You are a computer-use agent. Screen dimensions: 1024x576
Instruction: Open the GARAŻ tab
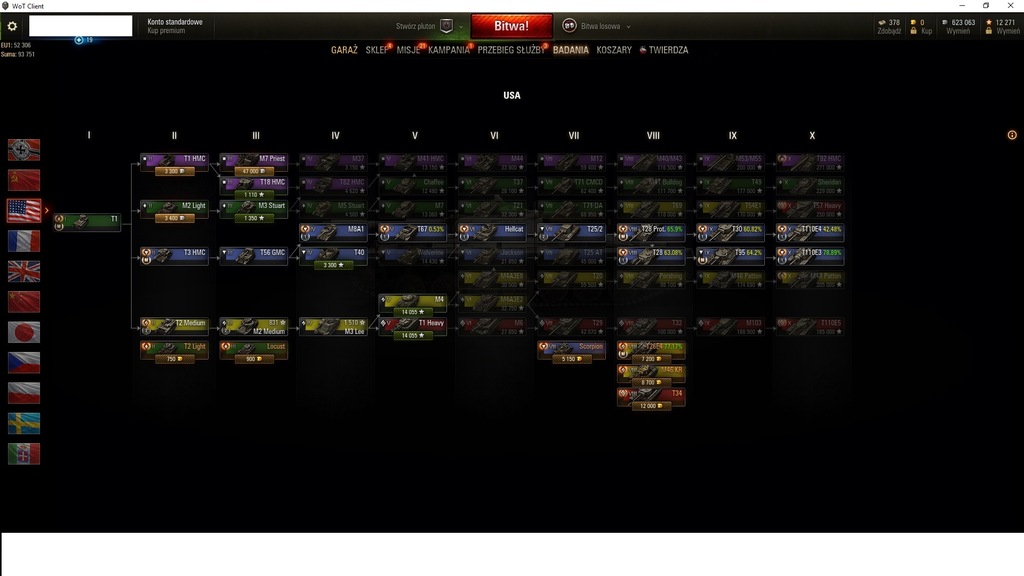(344, 50)
